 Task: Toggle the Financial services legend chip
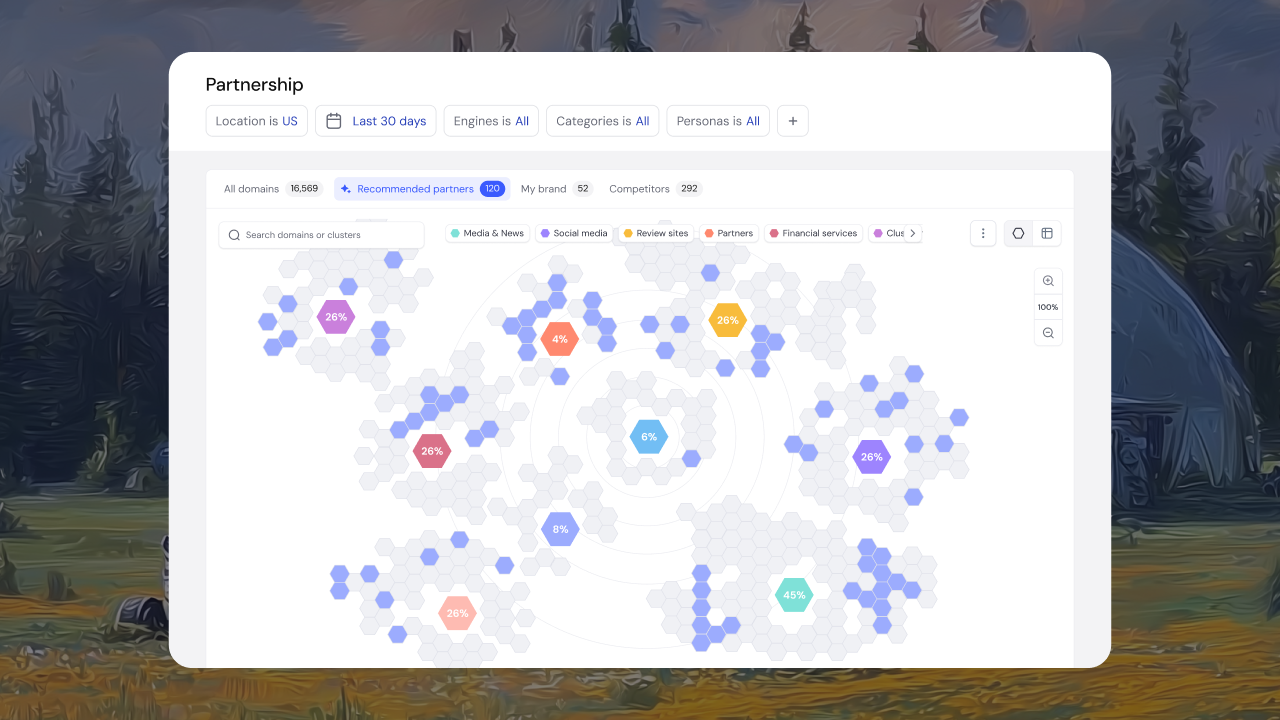coord(811,233)
